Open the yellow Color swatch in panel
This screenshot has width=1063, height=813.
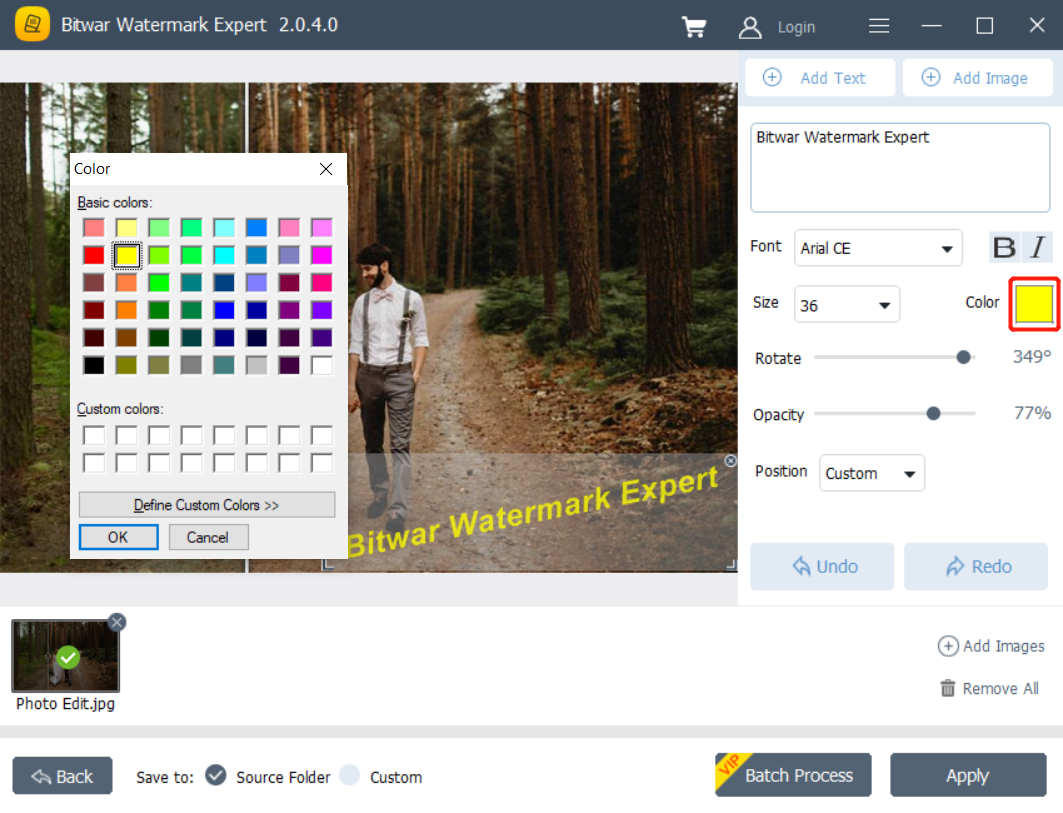1034,304
